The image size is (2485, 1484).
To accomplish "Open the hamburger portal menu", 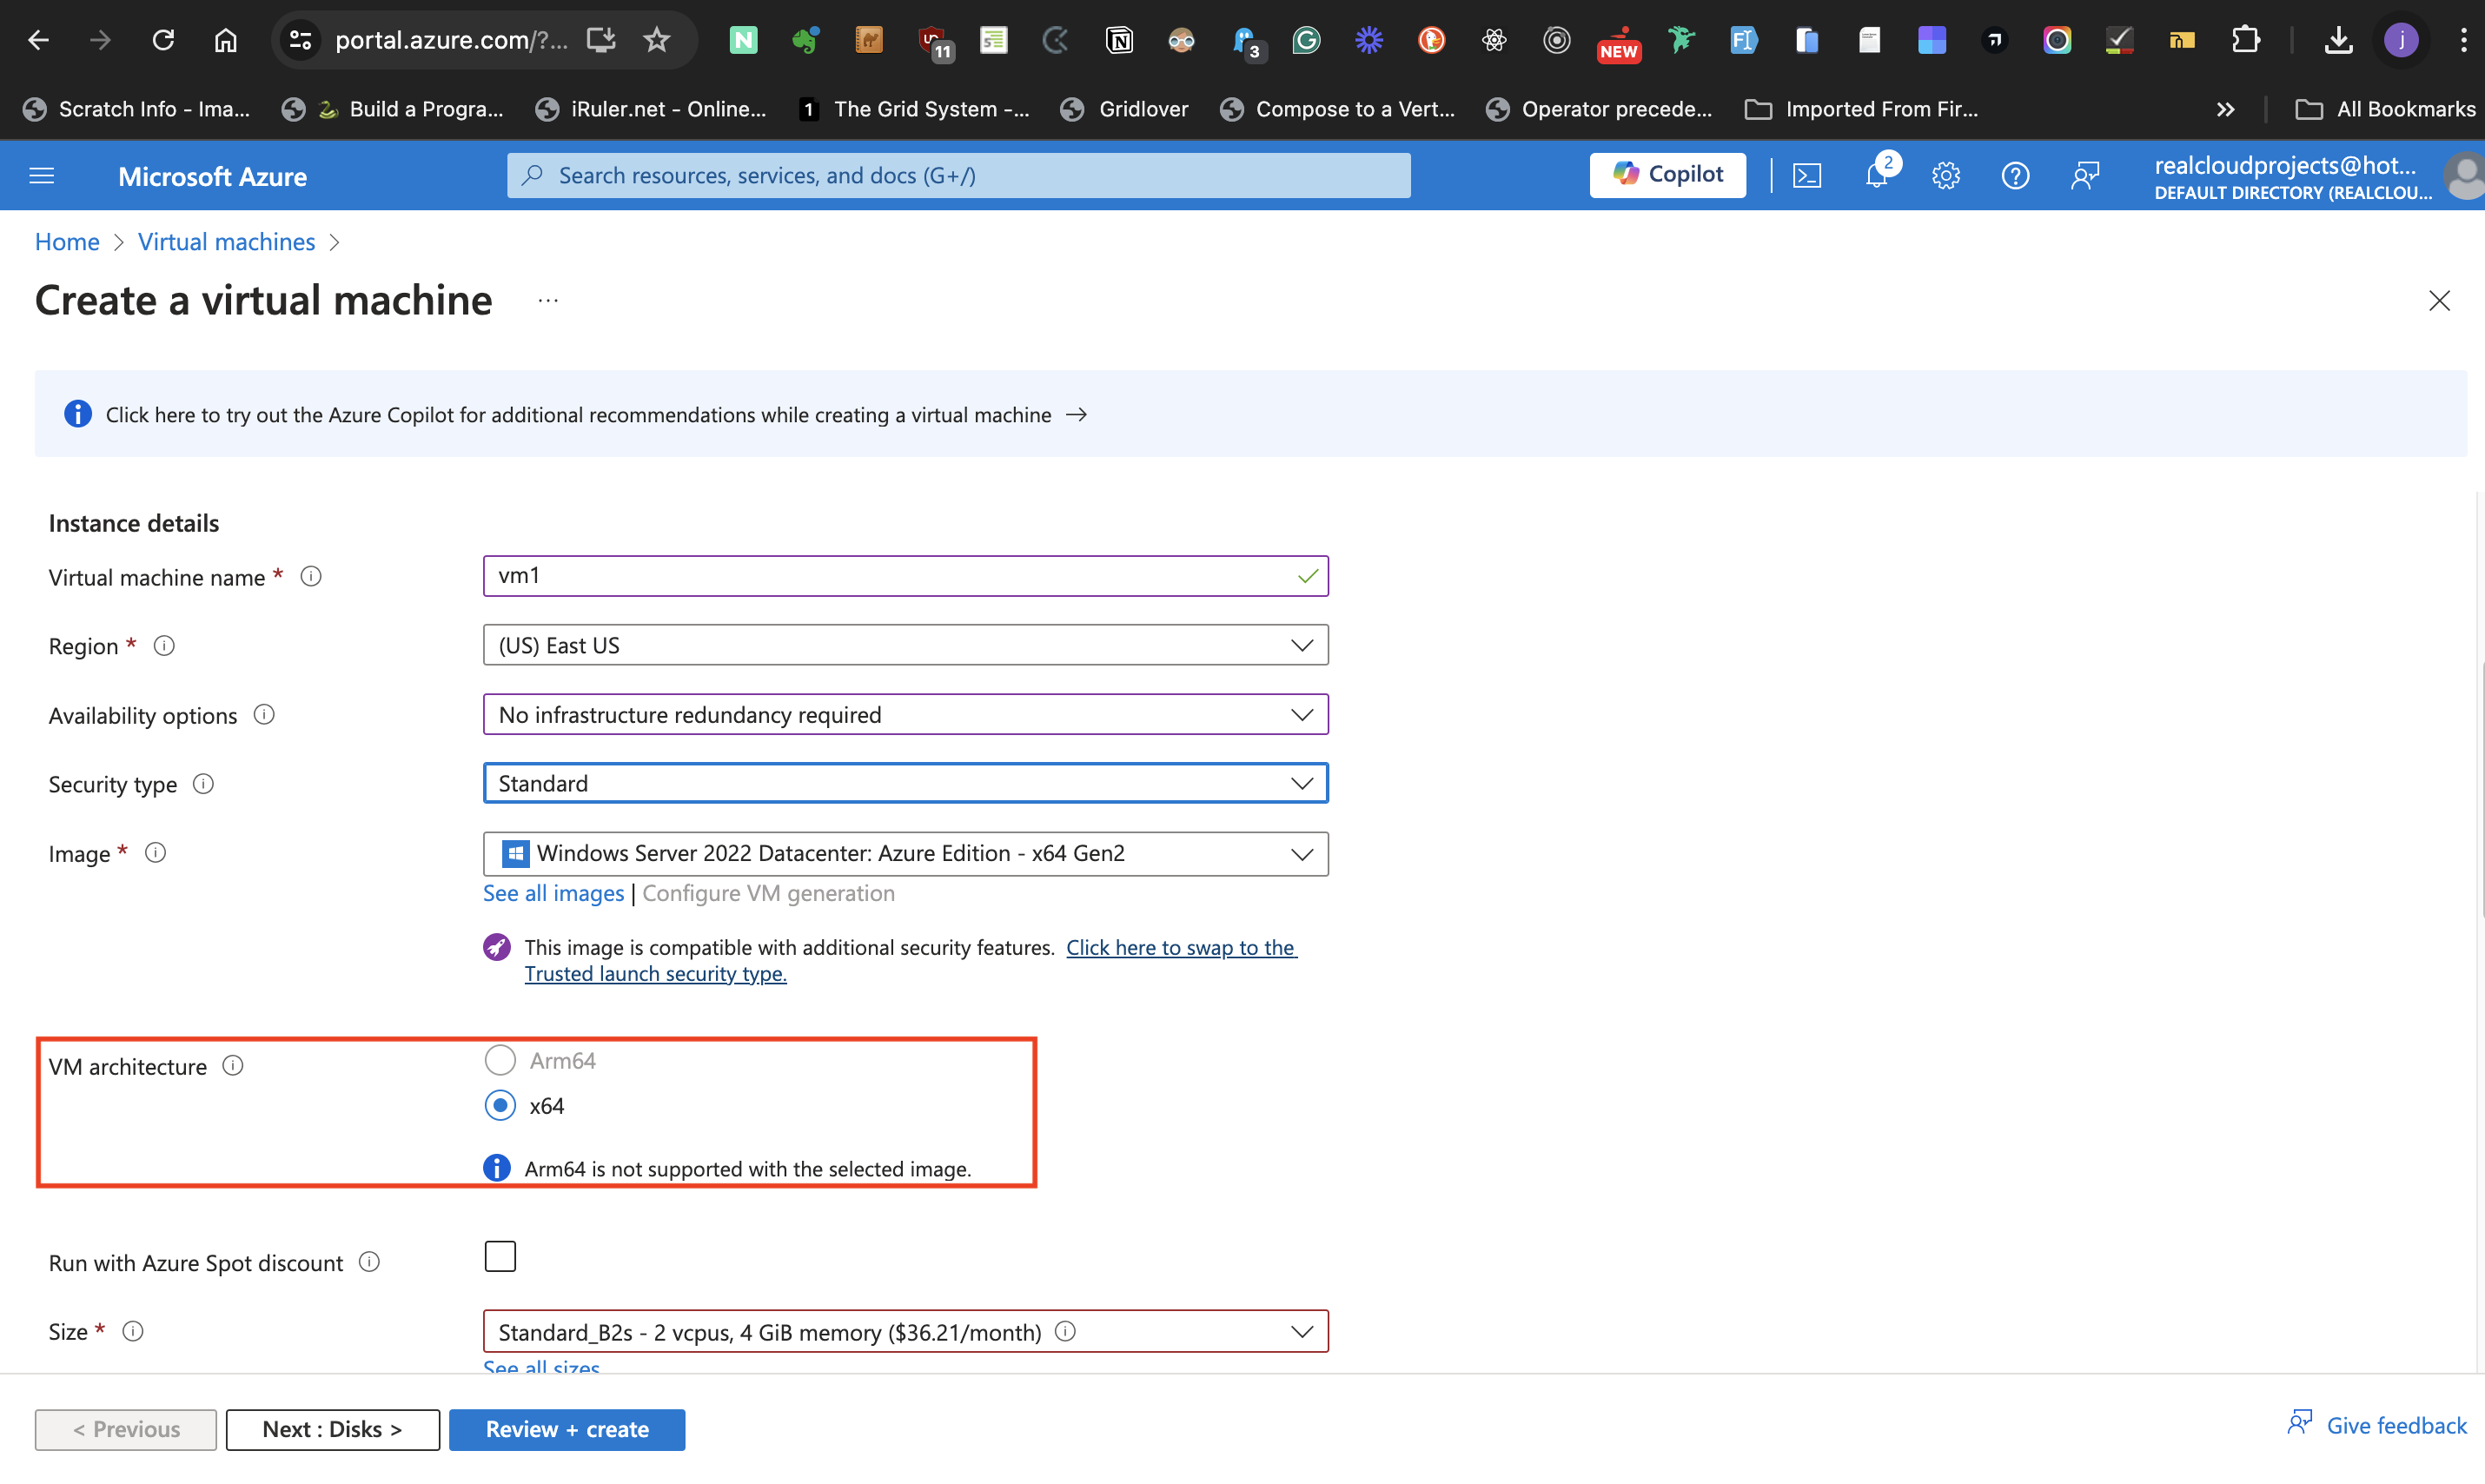I will point(42,176).
